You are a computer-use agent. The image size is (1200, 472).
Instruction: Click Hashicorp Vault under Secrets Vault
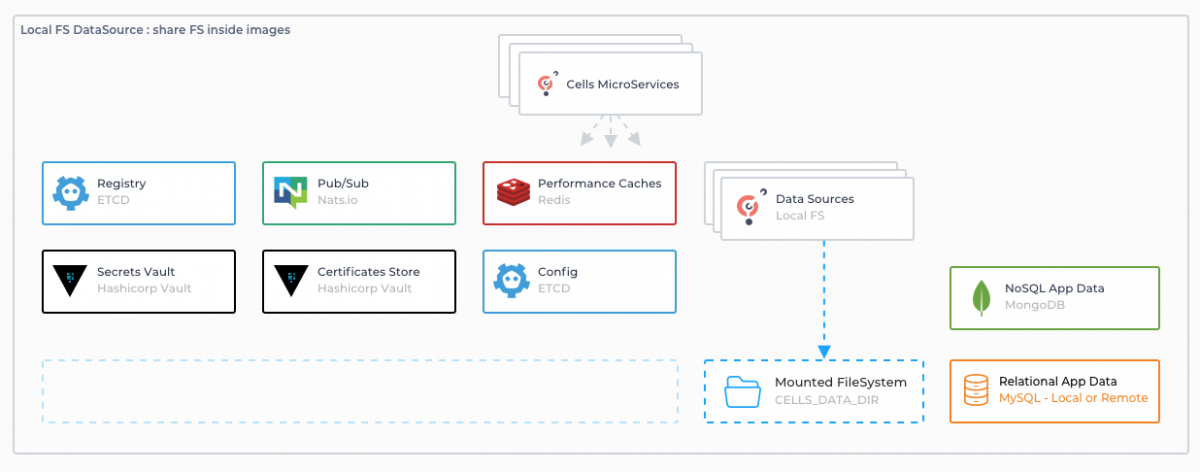(x=144, y=289)
